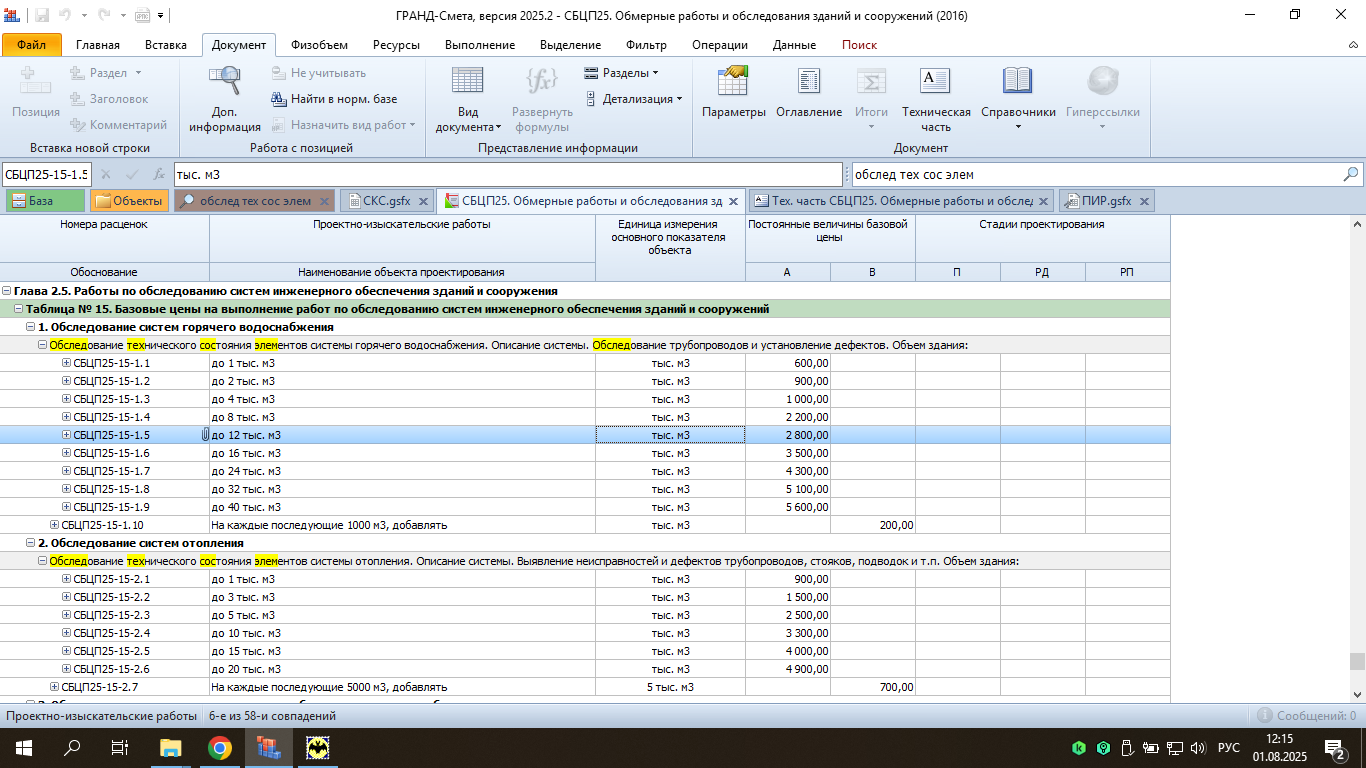Close the СКС.gsfx tab
1366x768 pixels.
[423, 201]
